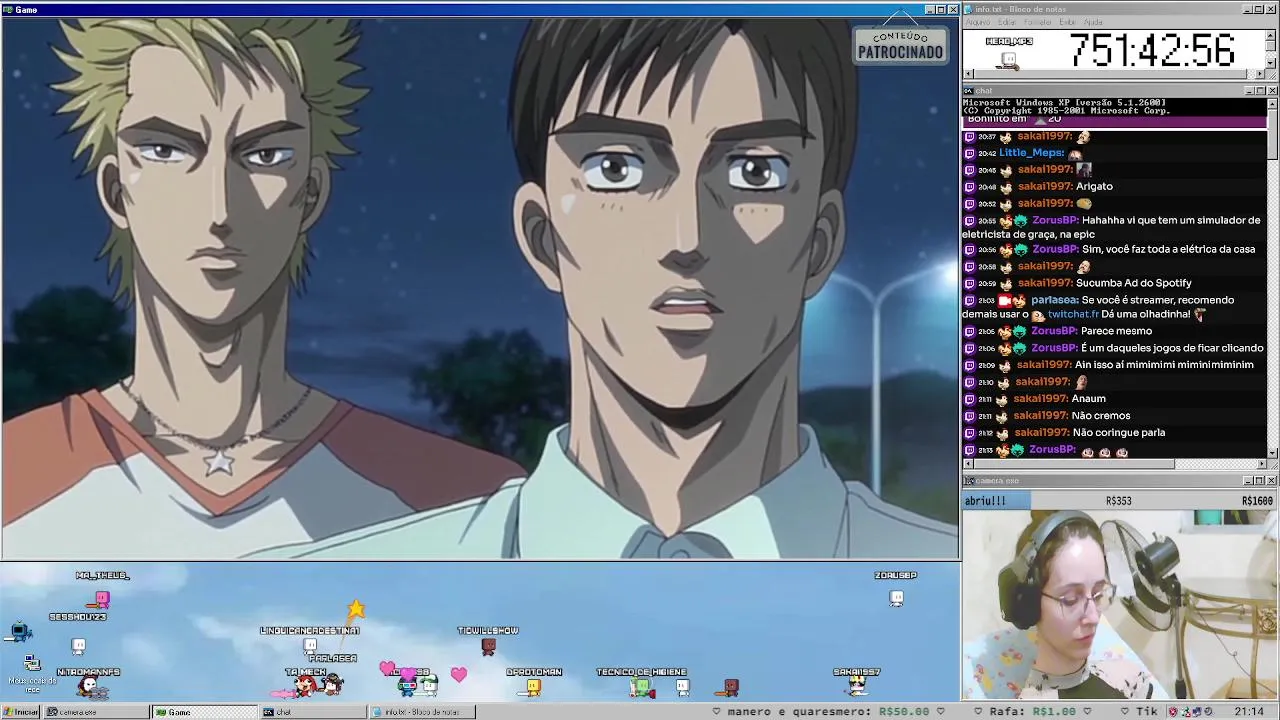Click the abriu!!! goal progress bar
Image resolution: width=1280 pixels, height=720 pixels.
(x=1120, y=500)
